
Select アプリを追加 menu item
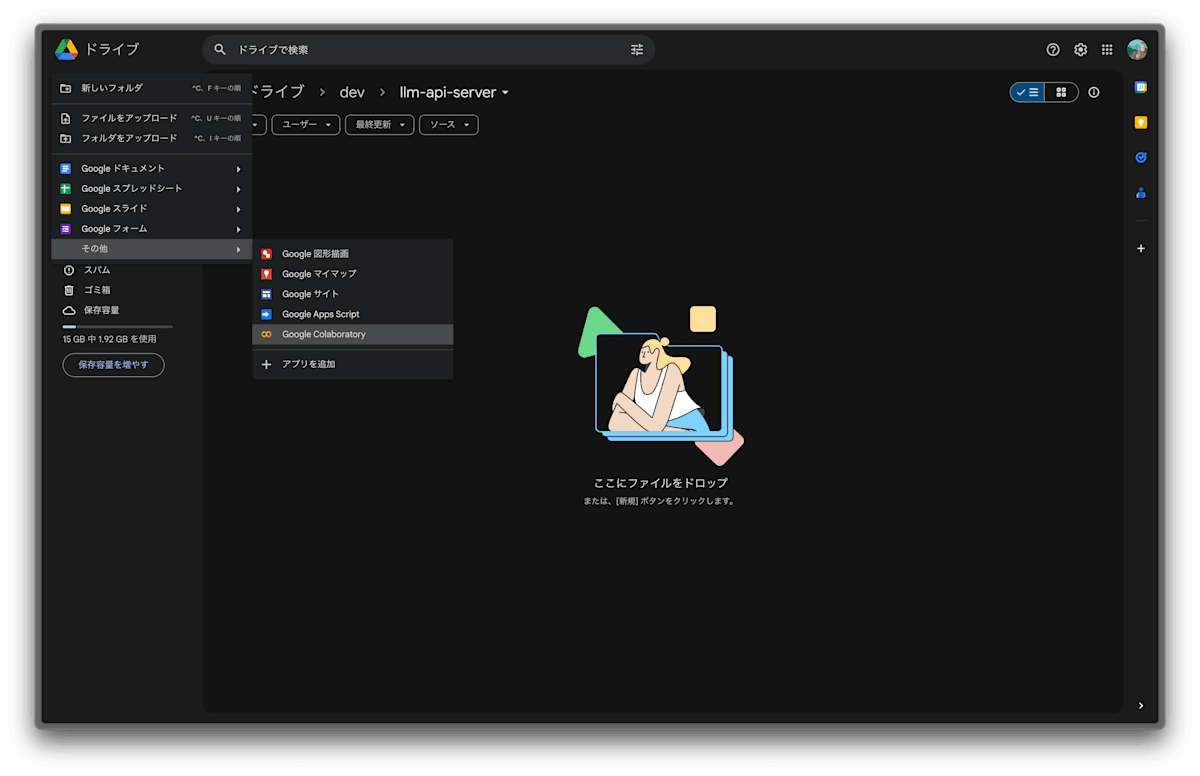(x=353, y=364)
